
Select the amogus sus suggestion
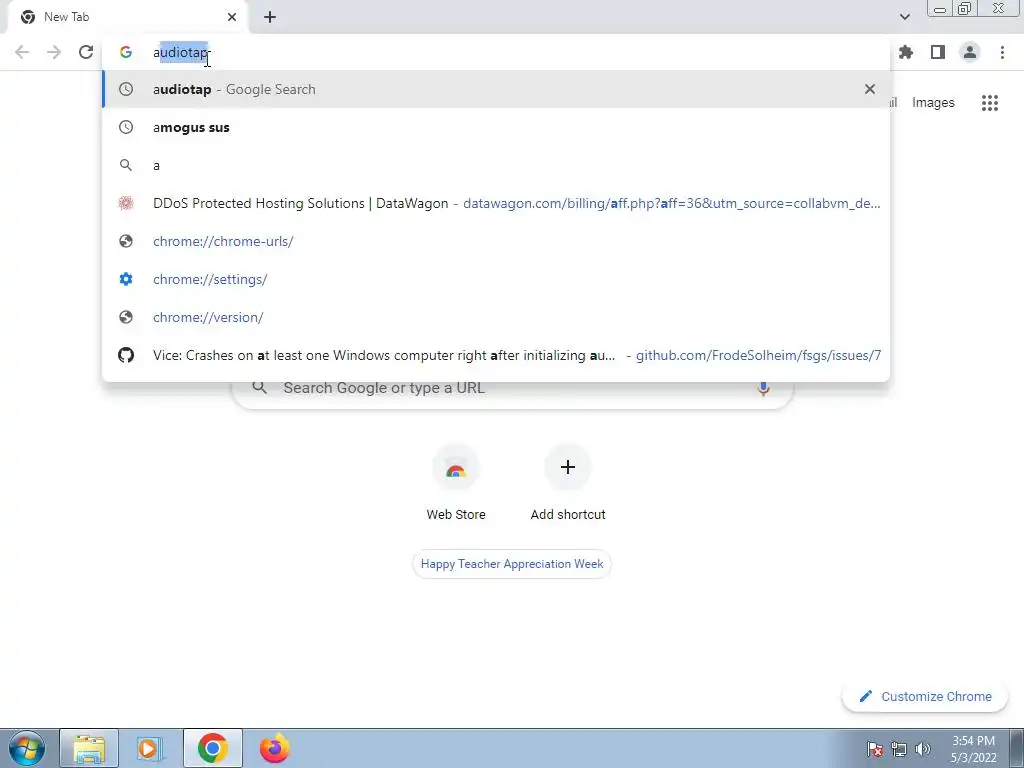click(496, 127)
